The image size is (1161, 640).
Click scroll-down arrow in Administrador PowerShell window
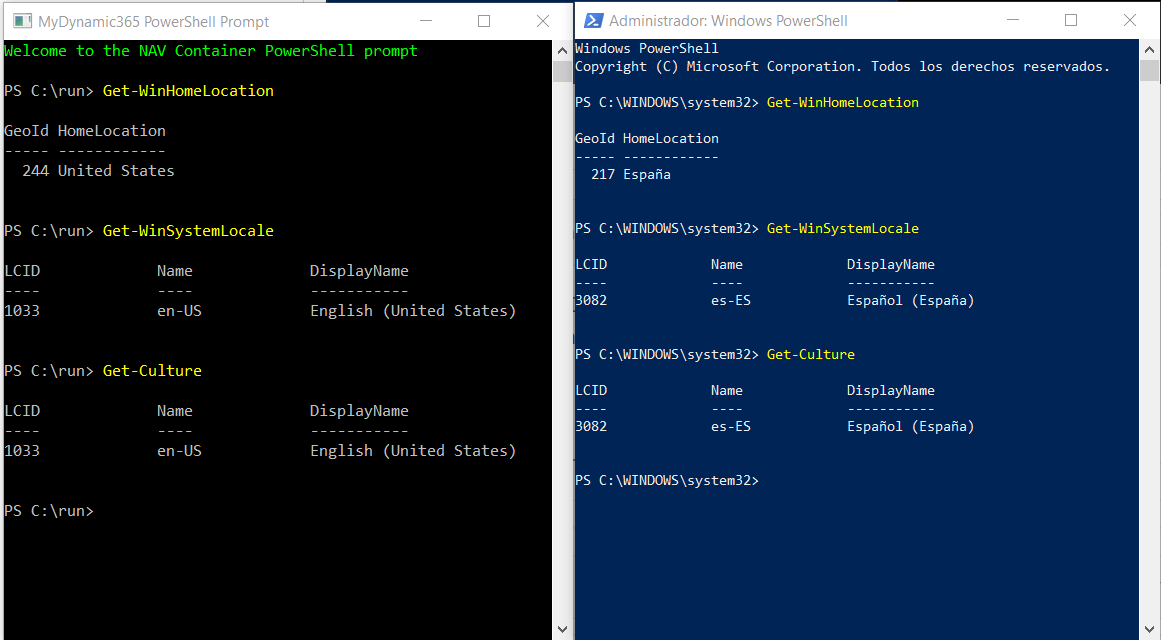(x=1149, y=630)
